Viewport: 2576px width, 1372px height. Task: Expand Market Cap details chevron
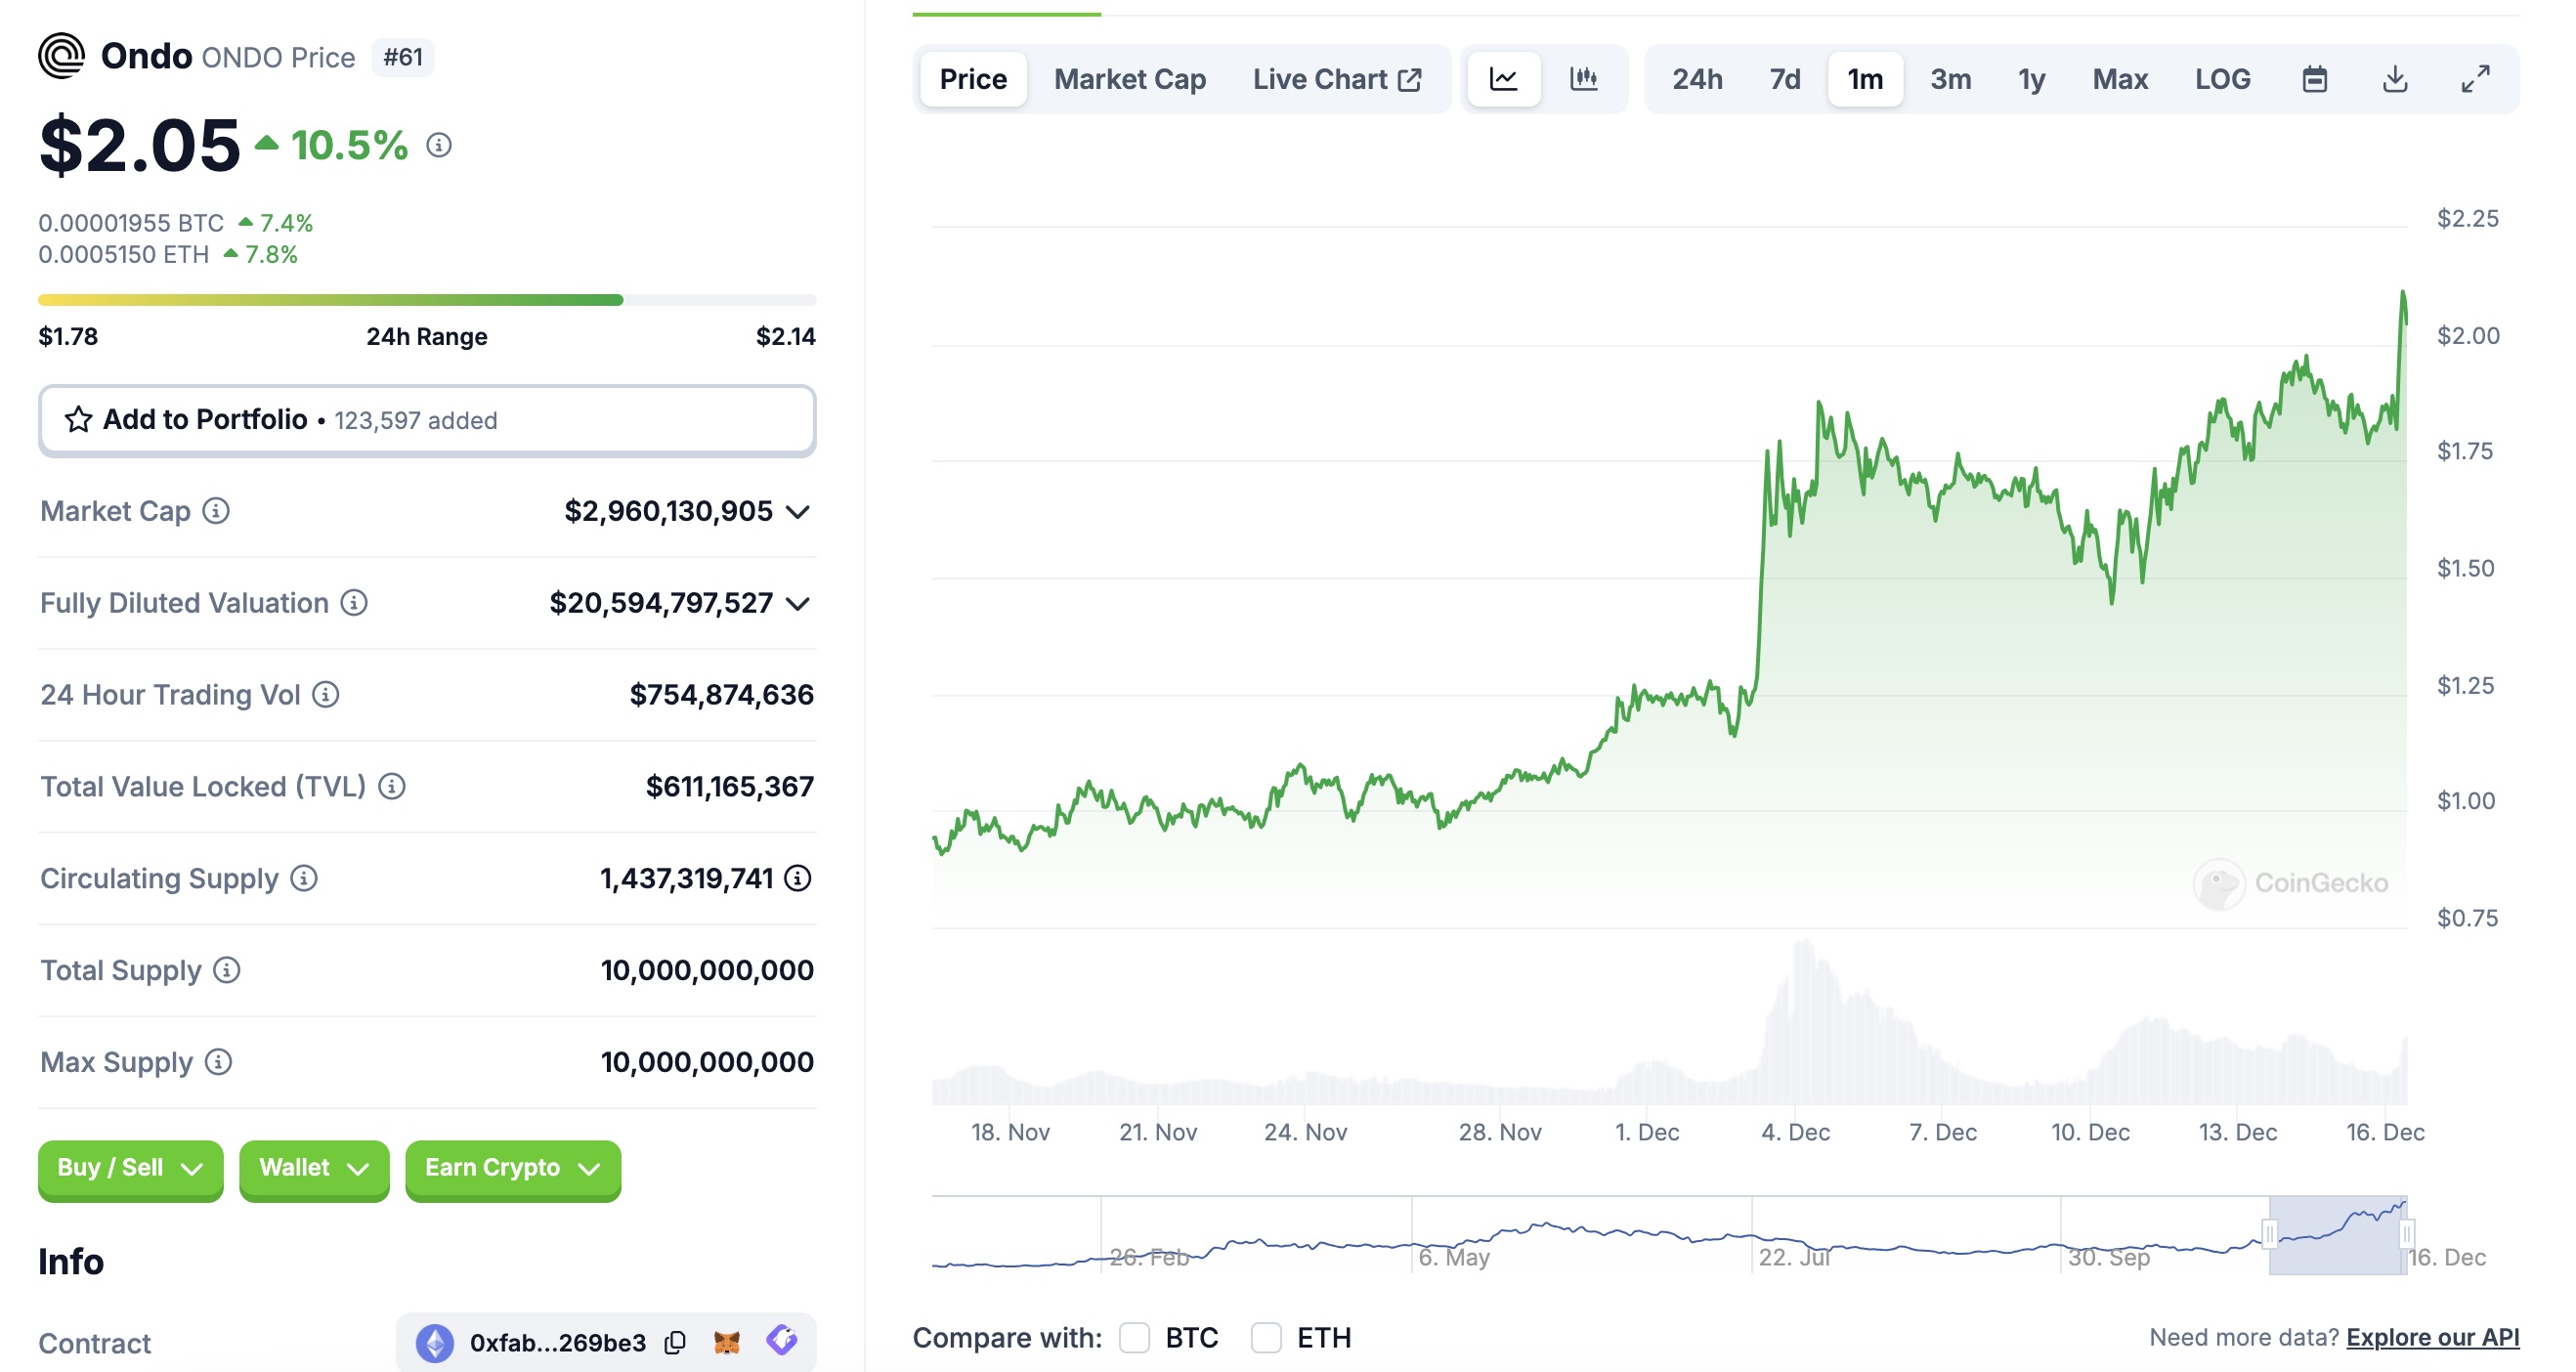point(798,512)
